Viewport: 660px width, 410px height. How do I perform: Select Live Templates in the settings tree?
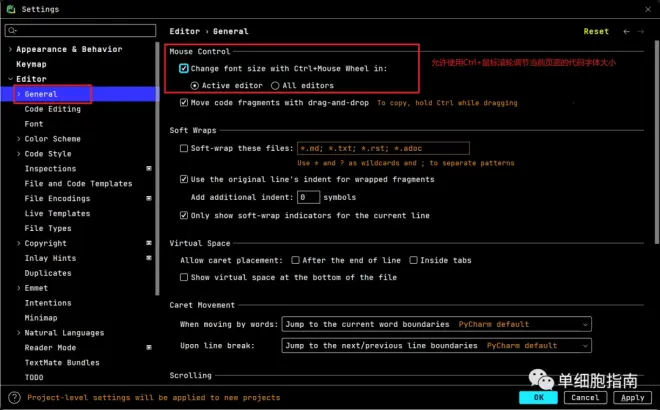[57, 213]
